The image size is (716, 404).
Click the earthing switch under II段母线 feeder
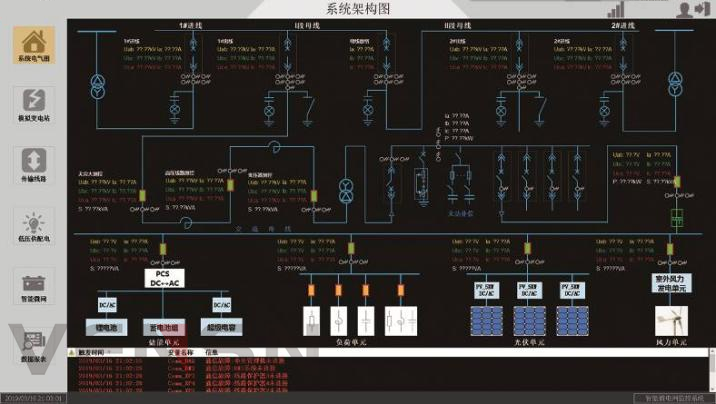[540, 110]
